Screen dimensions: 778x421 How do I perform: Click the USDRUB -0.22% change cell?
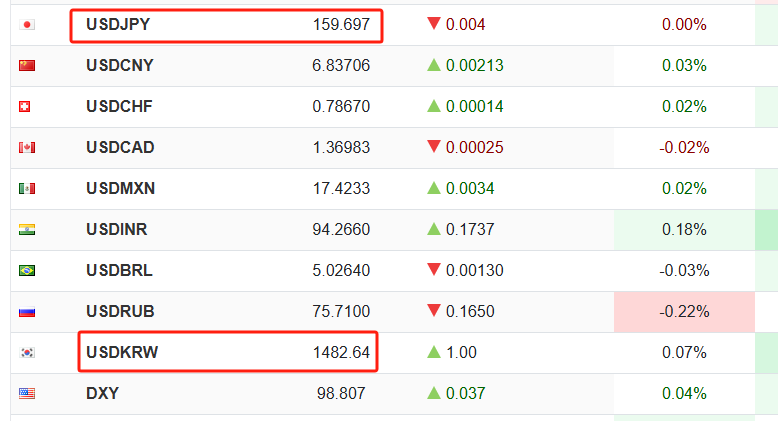tap(684, 311)
